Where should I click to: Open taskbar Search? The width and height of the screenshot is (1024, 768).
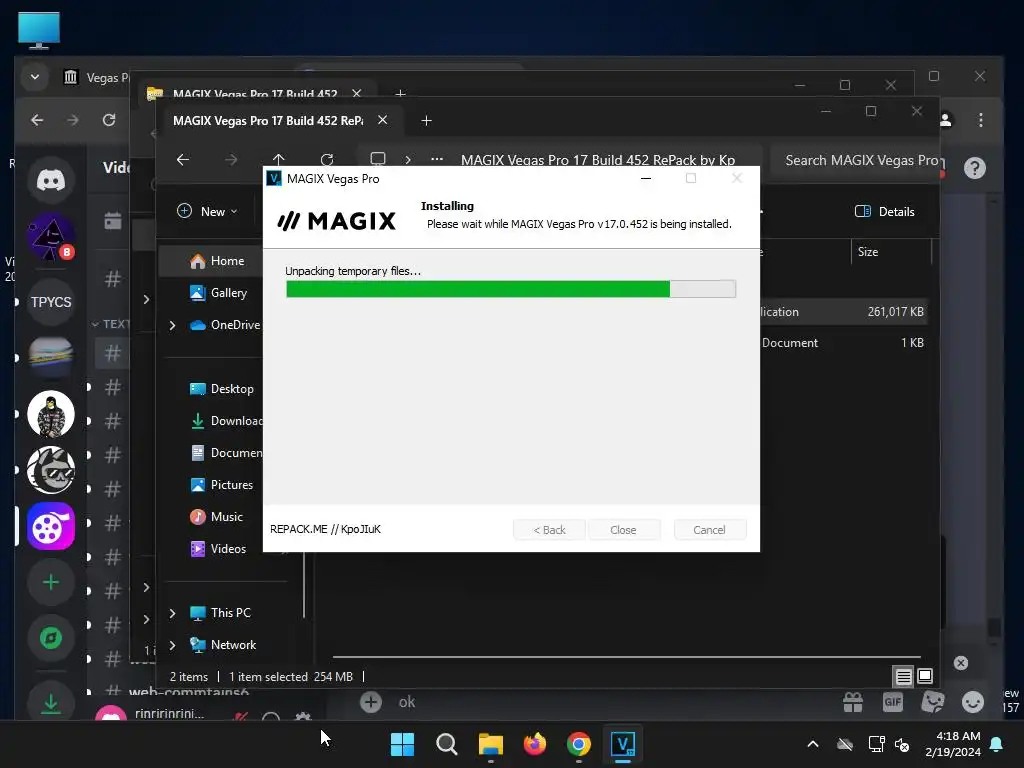(x=447, y=744)
